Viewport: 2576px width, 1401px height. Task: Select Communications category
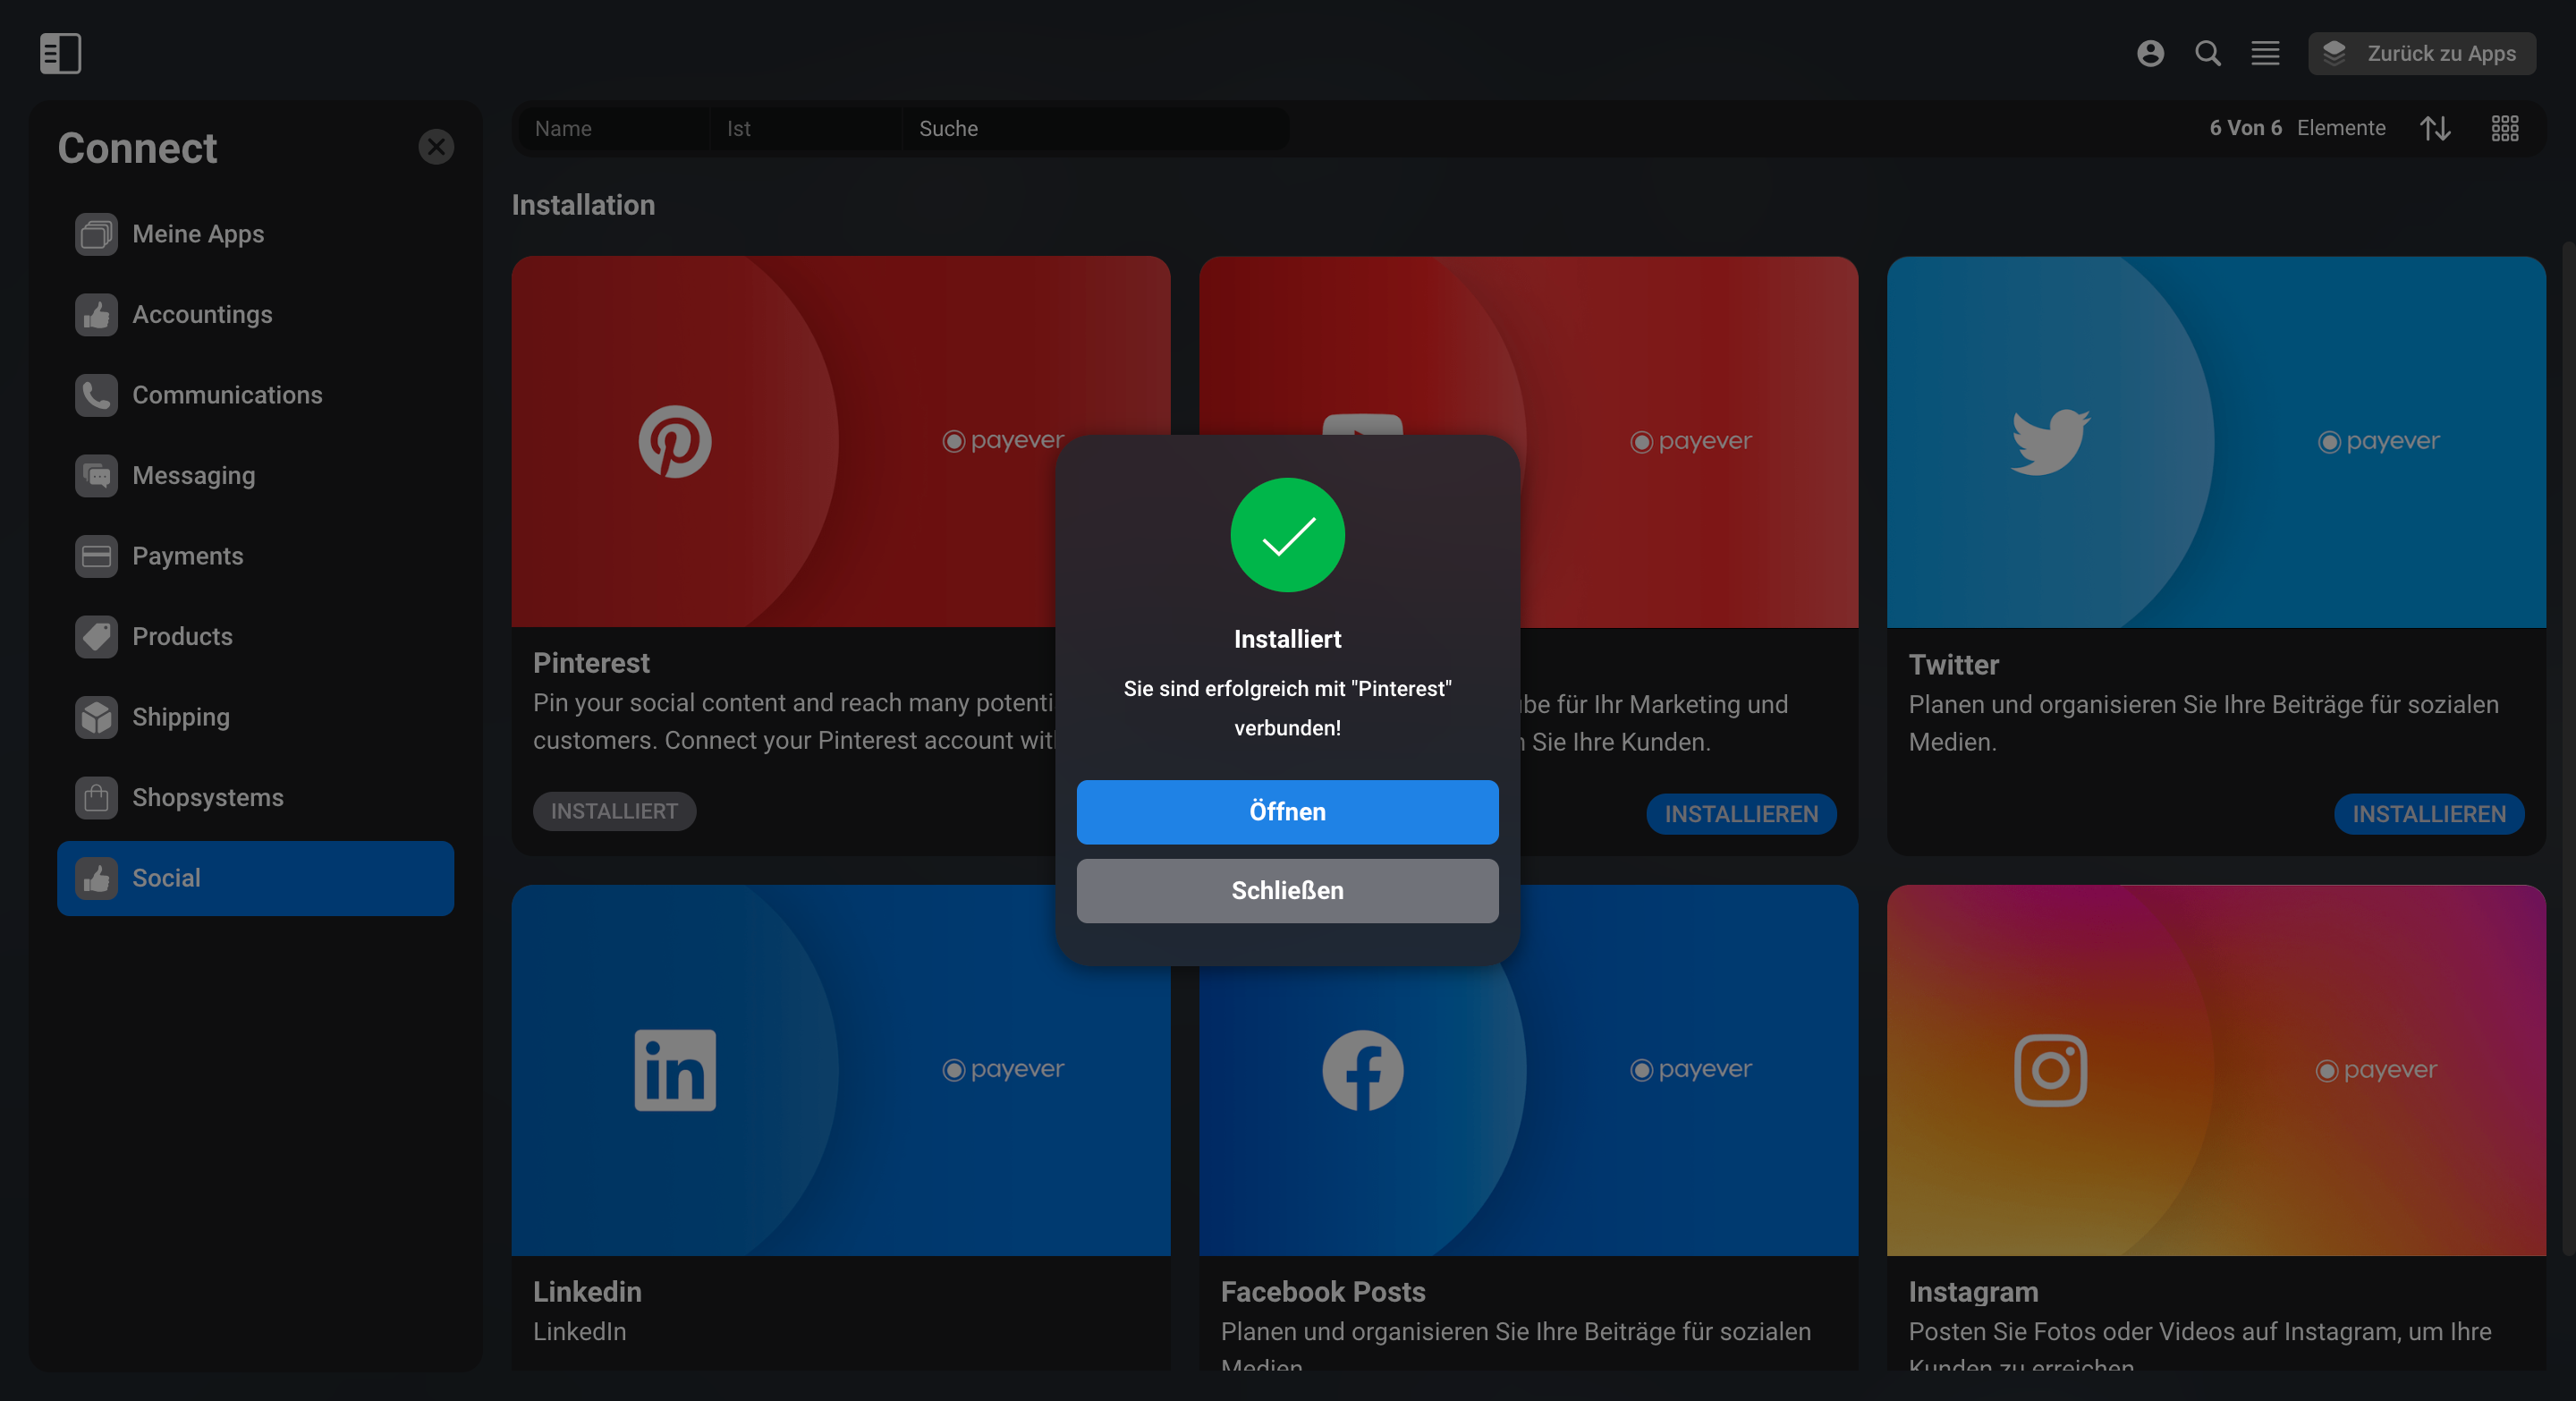256,395
